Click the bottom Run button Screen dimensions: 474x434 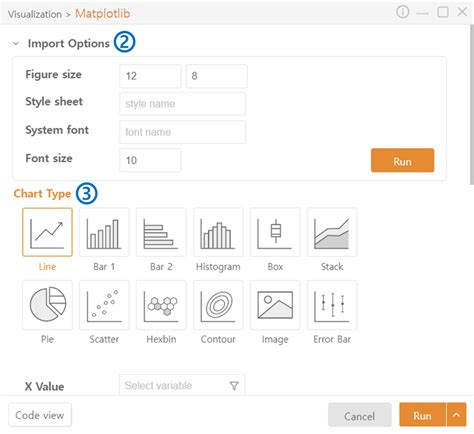coord(422,415)
